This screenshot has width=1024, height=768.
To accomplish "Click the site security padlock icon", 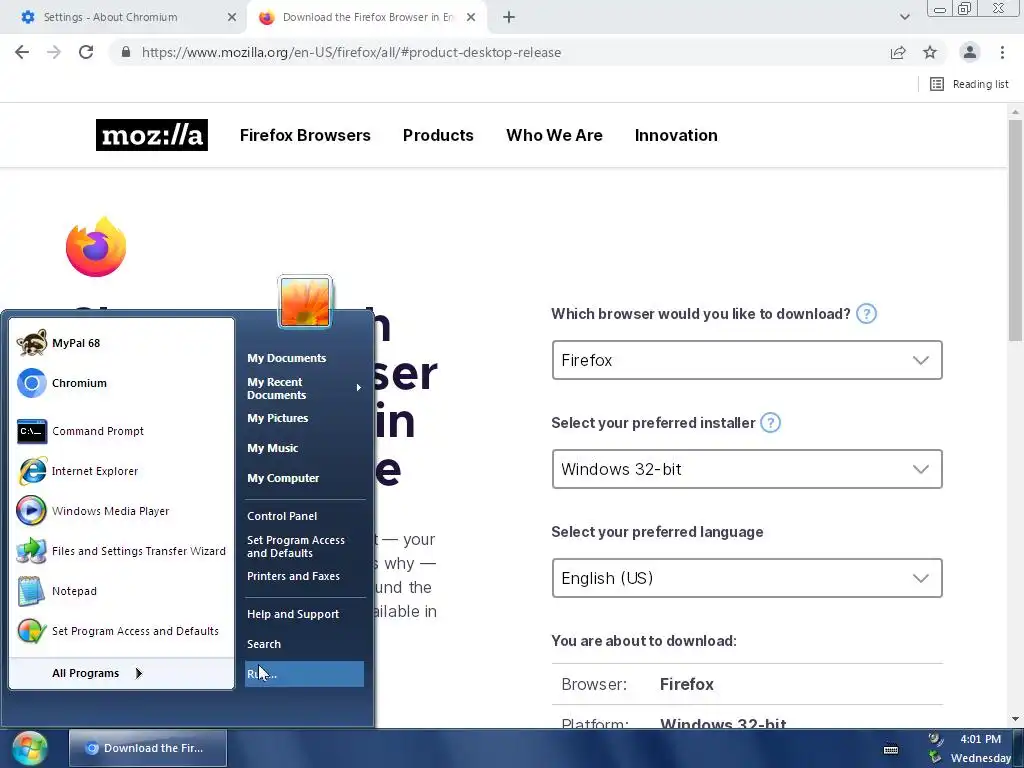I will pyautogui.click(x=126, y=52).
